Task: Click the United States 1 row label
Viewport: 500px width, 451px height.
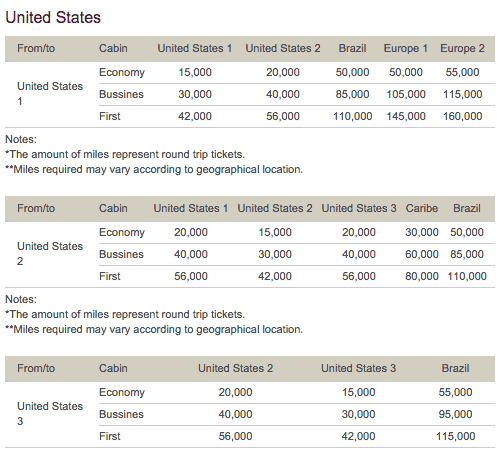Action: [50, 94]
